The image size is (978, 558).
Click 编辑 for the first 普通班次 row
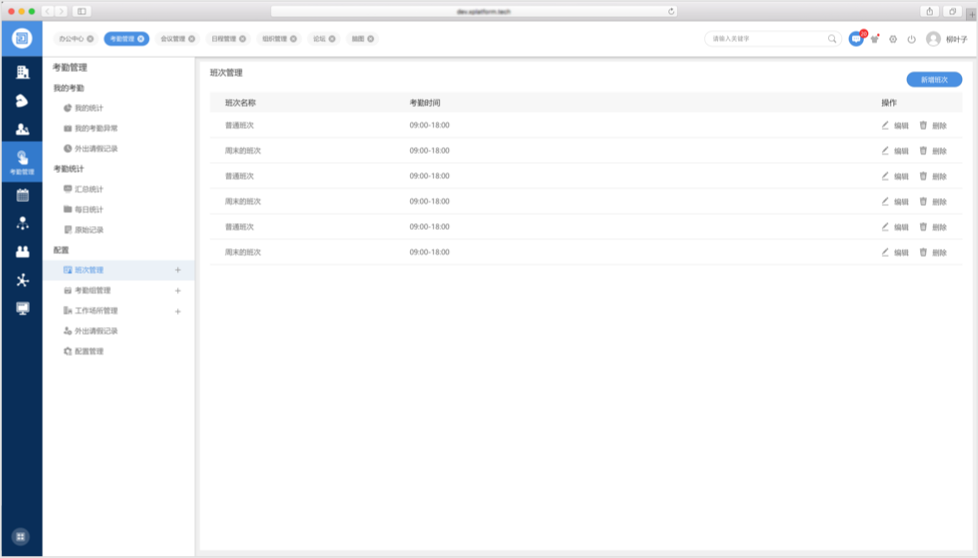pos(895,125)
